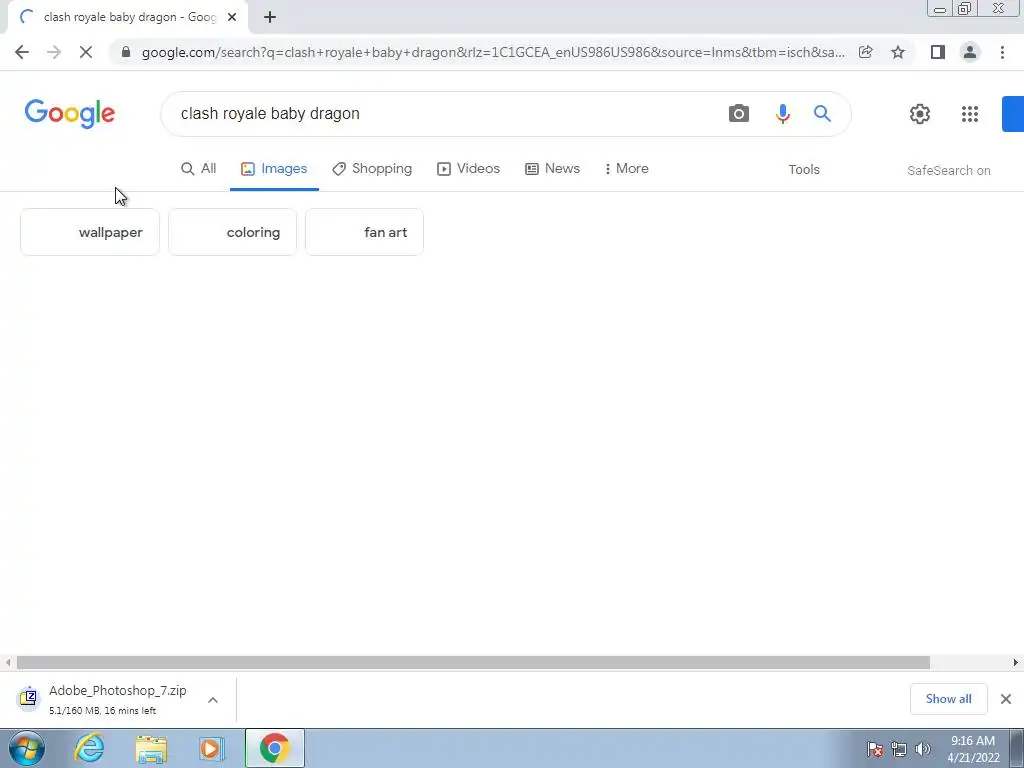Bookmark this page with the star
Screen dimensions: 1024x768
[x=898, y=52]
